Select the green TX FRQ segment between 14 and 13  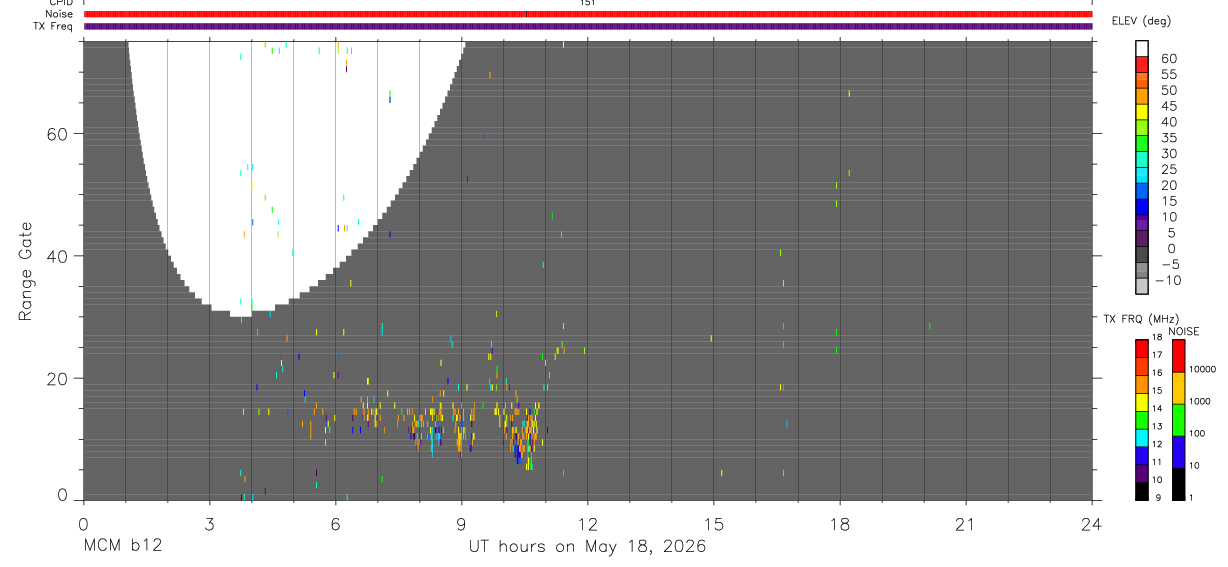click(1142, 420)
